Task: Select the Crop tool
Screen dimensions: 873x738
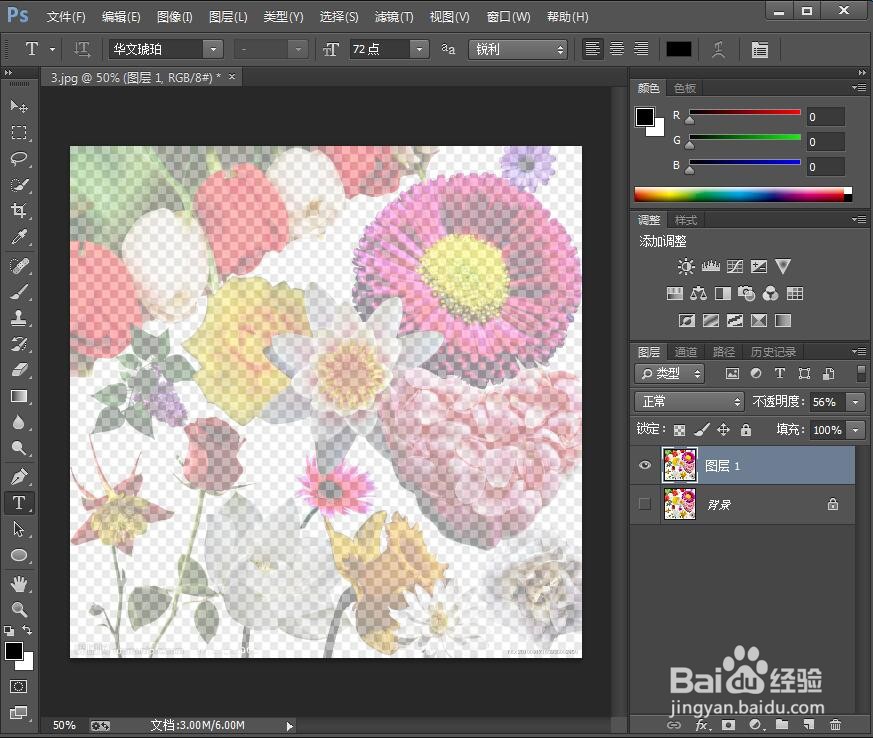Action: tap(18, 210)
